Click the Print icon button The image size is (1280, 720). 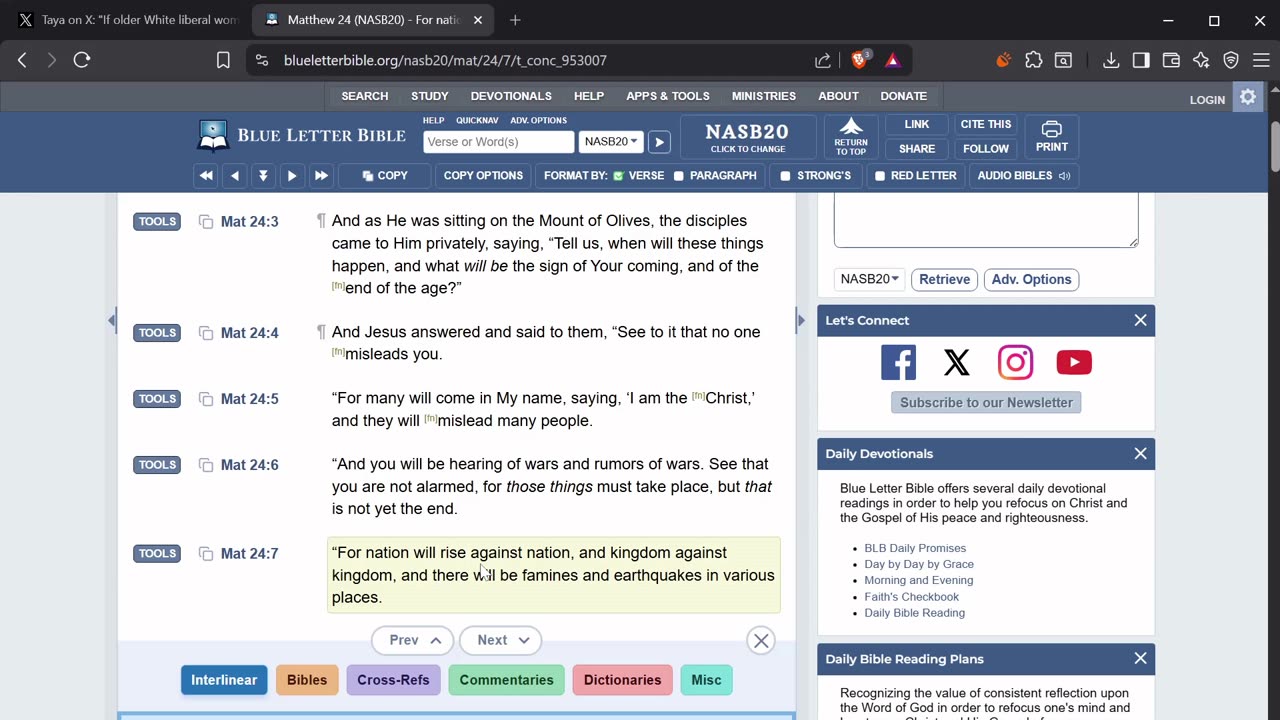point(1051,137)
